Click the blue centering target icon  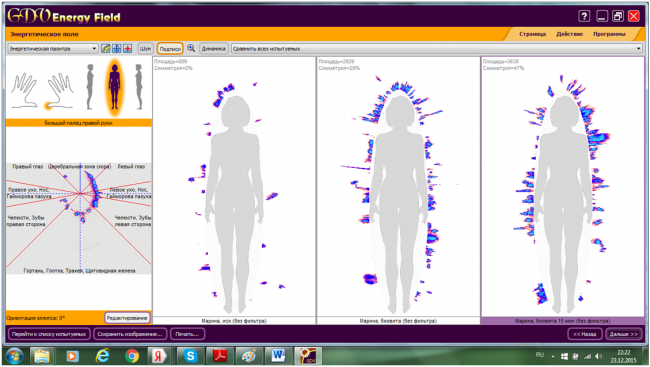click(116, 49)
